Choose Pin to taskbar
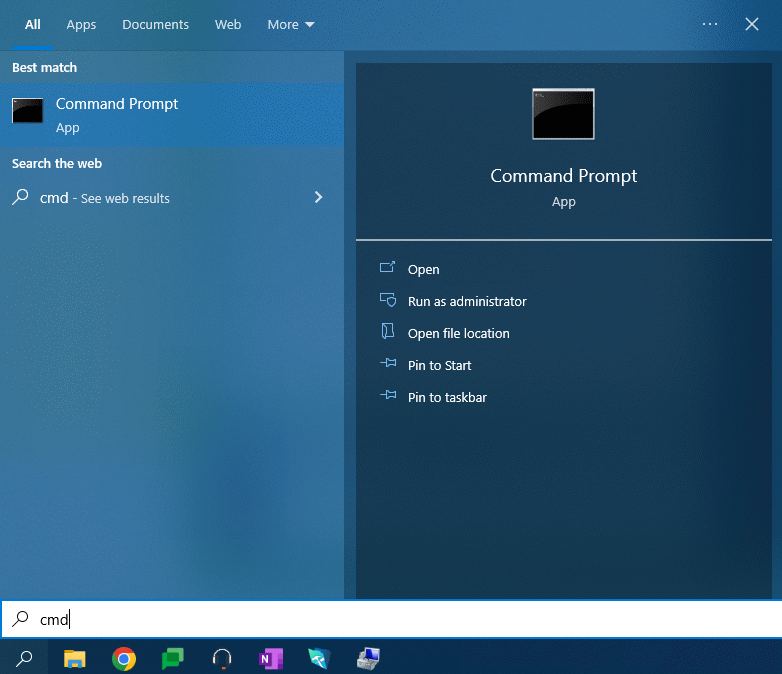This screenshot has height=674, width=782. point(447,397)
